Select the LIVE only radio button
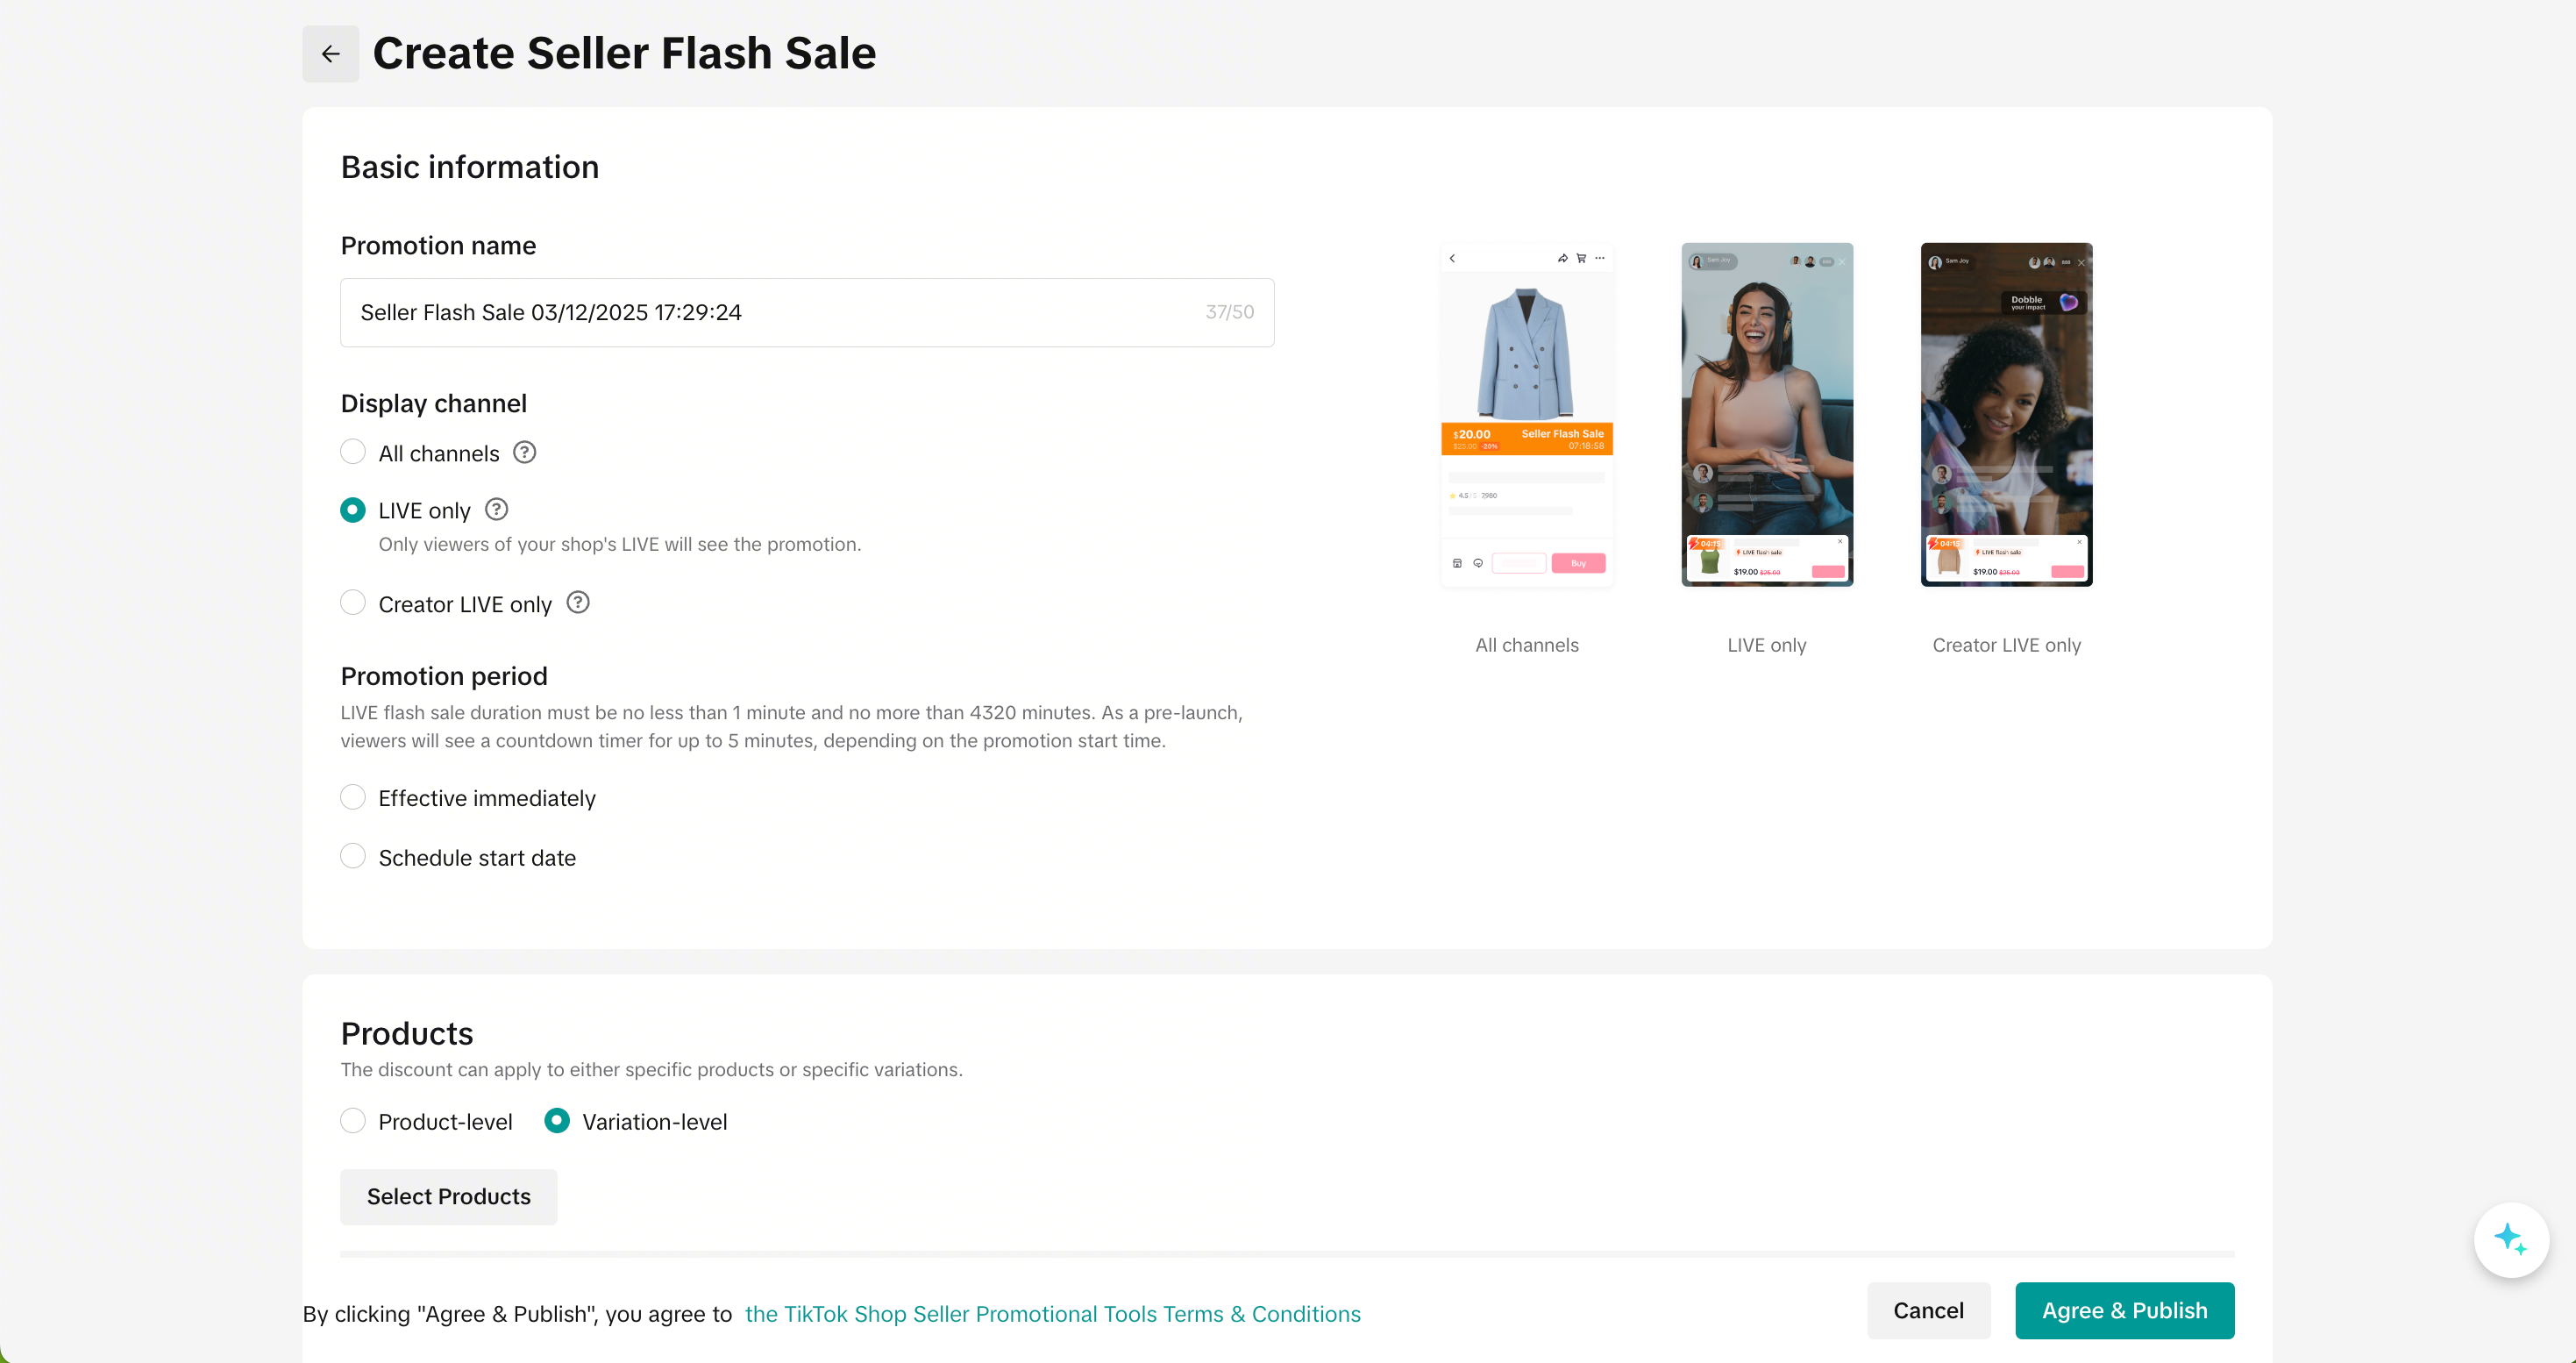The height and width of the screenshot is (1363, 2576). click(x=353, y=510)
